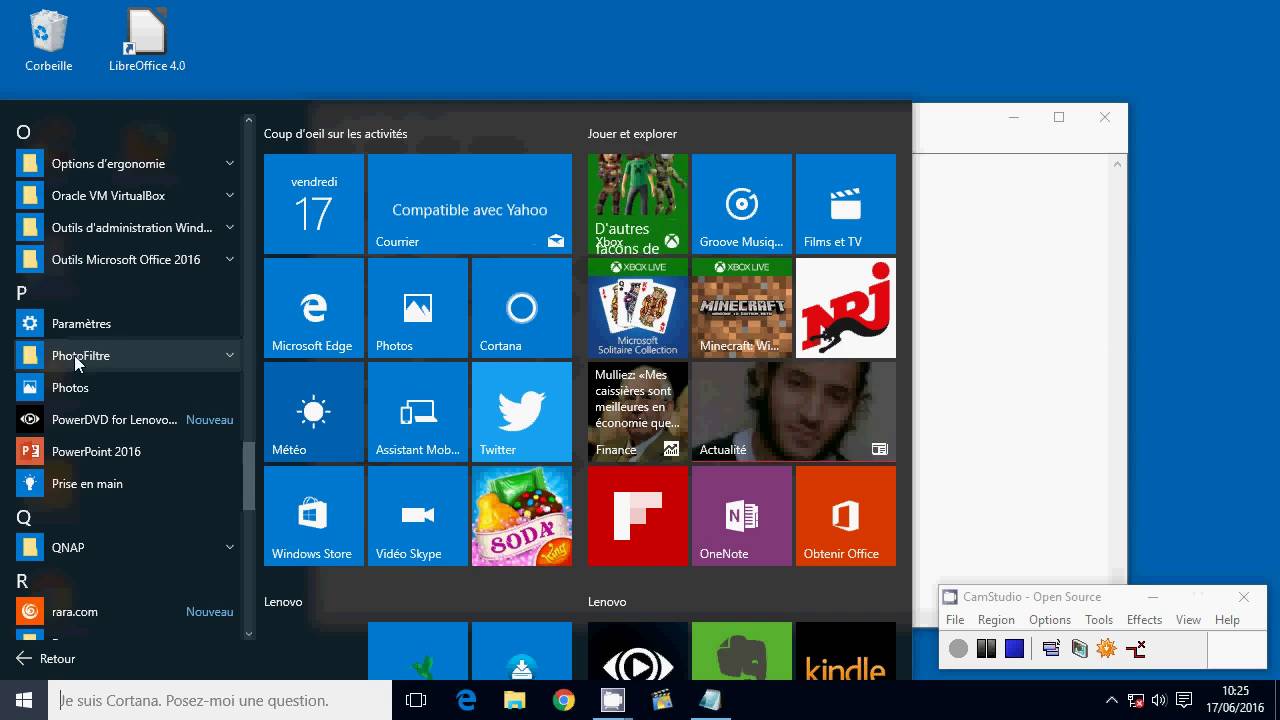Open the Films et TV tile
This screenshot has width=1280, height=720.
pyautogui.click(x=846, y=204)
